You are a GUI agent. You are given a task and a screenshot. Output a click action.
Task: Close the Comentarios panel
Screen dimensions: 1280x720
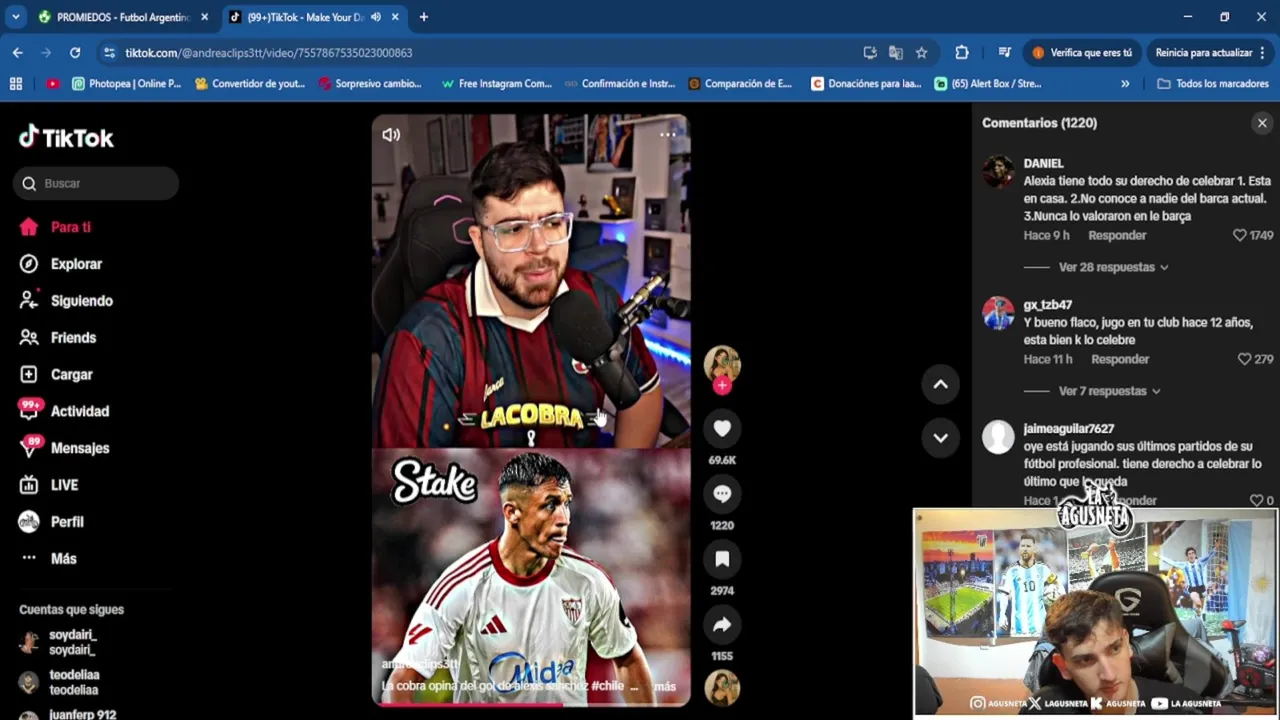coord(1262,123)
